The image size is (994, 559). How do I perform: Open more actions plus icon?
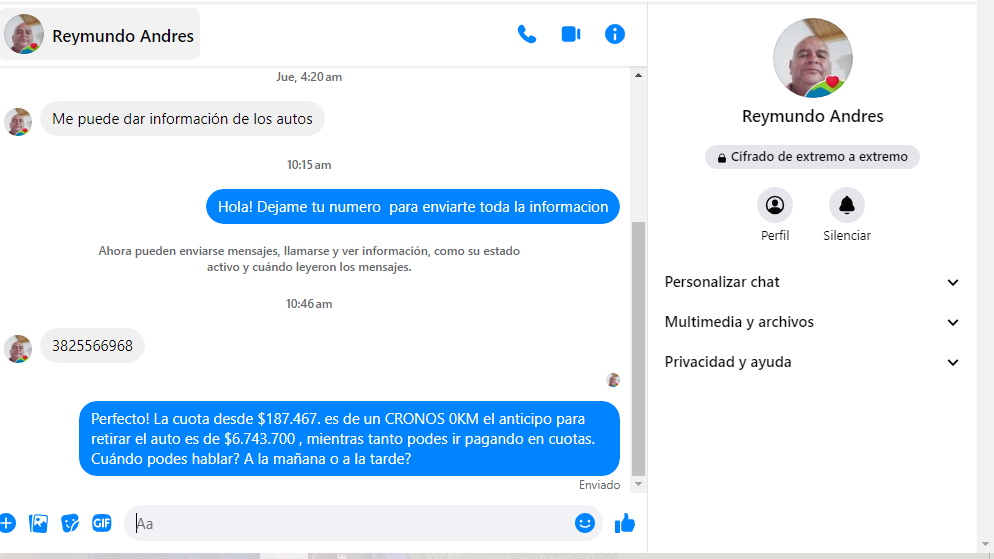(7, 523)
